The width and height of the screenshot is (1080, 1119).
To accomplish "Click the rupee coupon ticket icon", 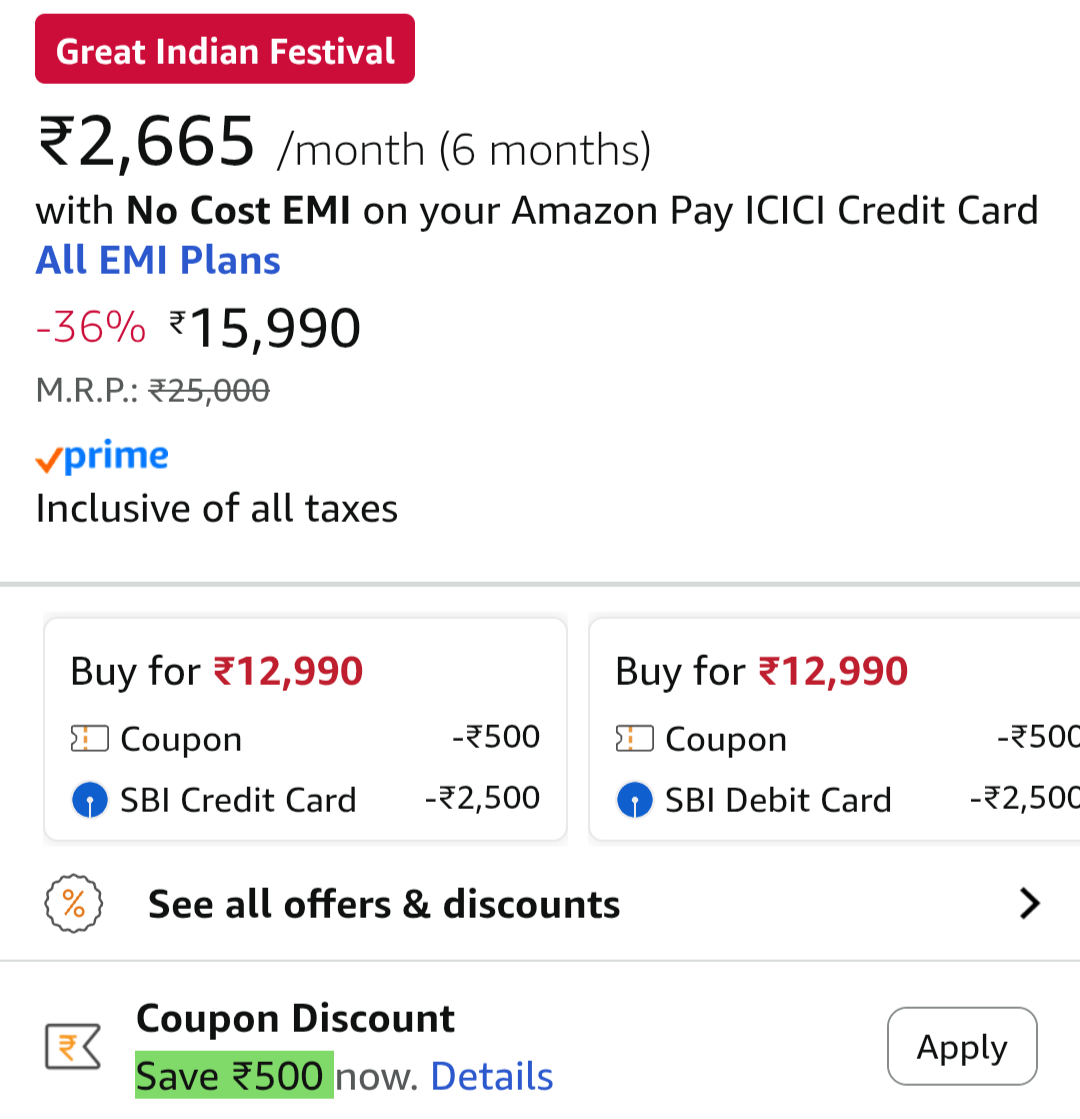I will pyautogui.click(x=73, y=1047).
